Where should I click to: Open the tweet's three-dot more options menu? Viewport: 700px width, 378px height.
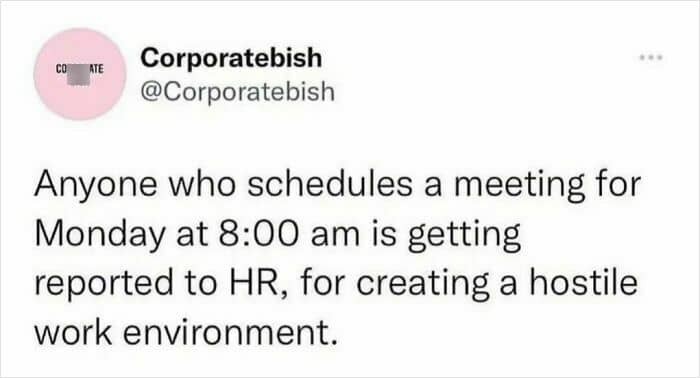651,58
